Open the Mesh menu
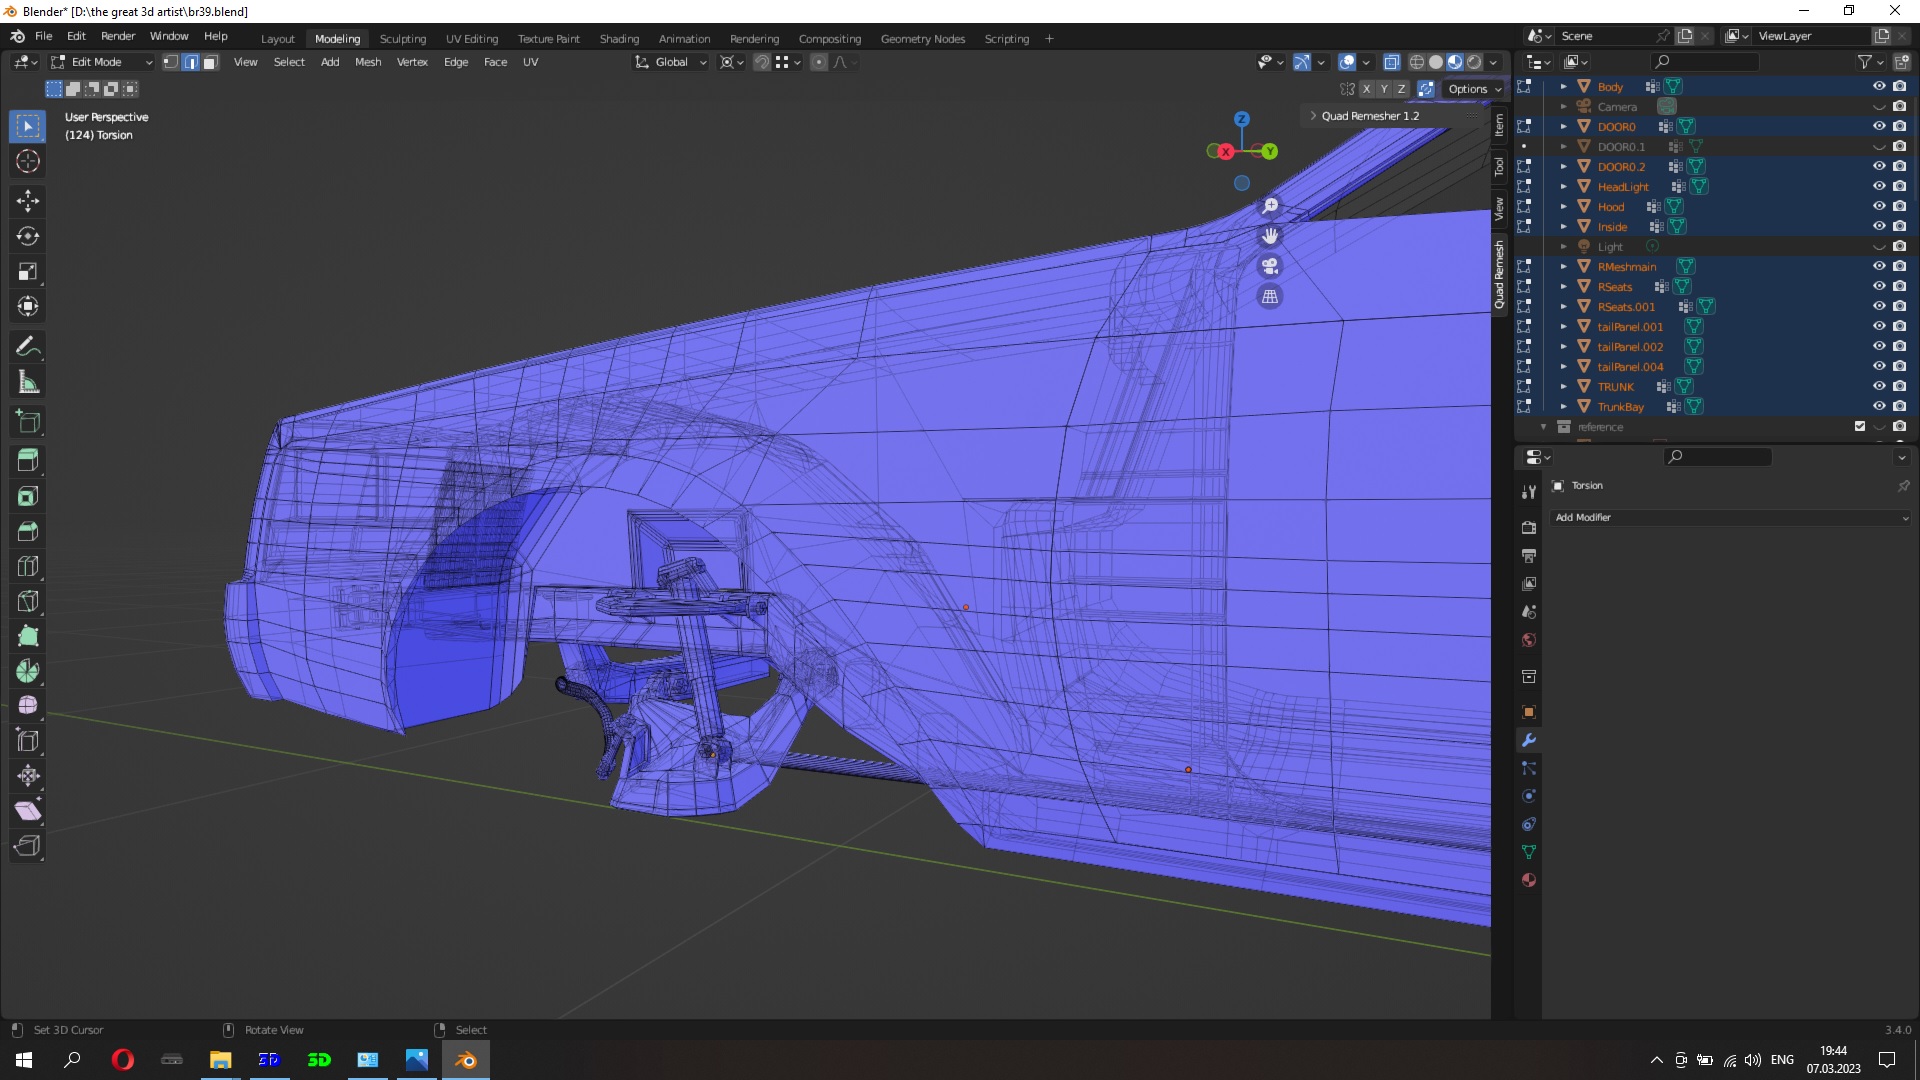This screenshot has width=1920, height=1080. click(368, 62)
